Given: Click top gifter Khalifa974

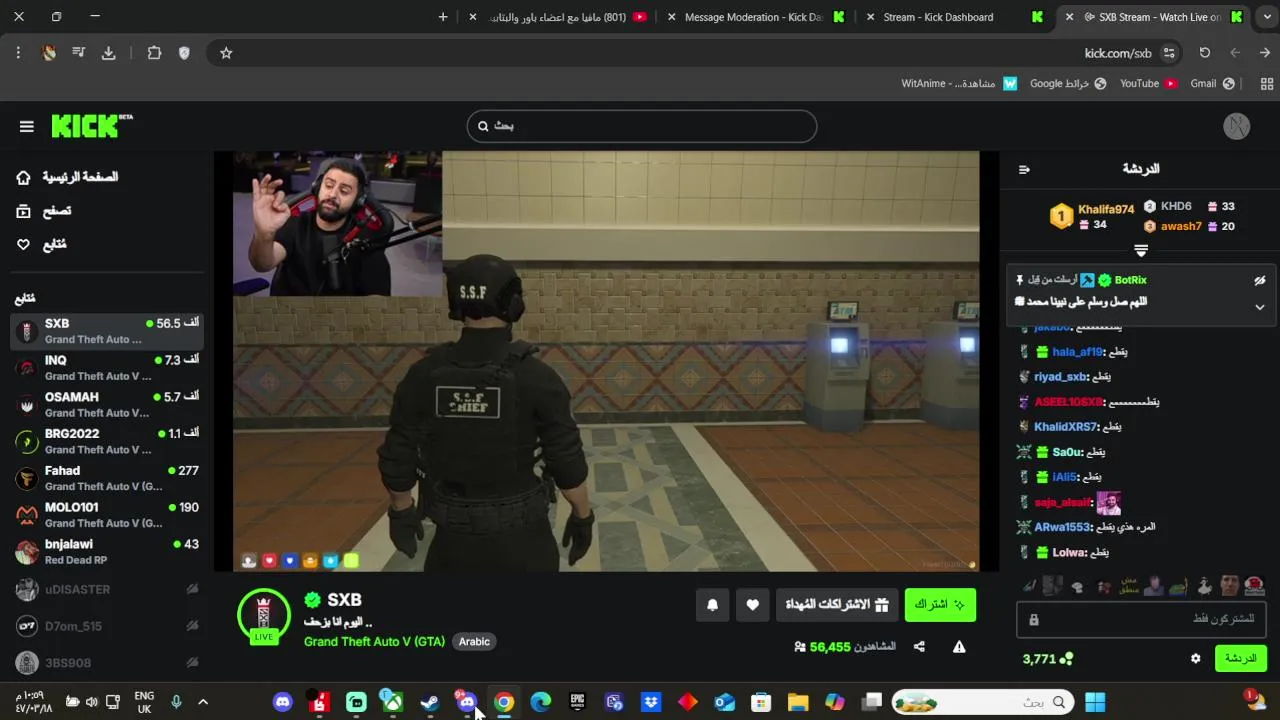Looking at the screenshot, I should click(1106, 209).
